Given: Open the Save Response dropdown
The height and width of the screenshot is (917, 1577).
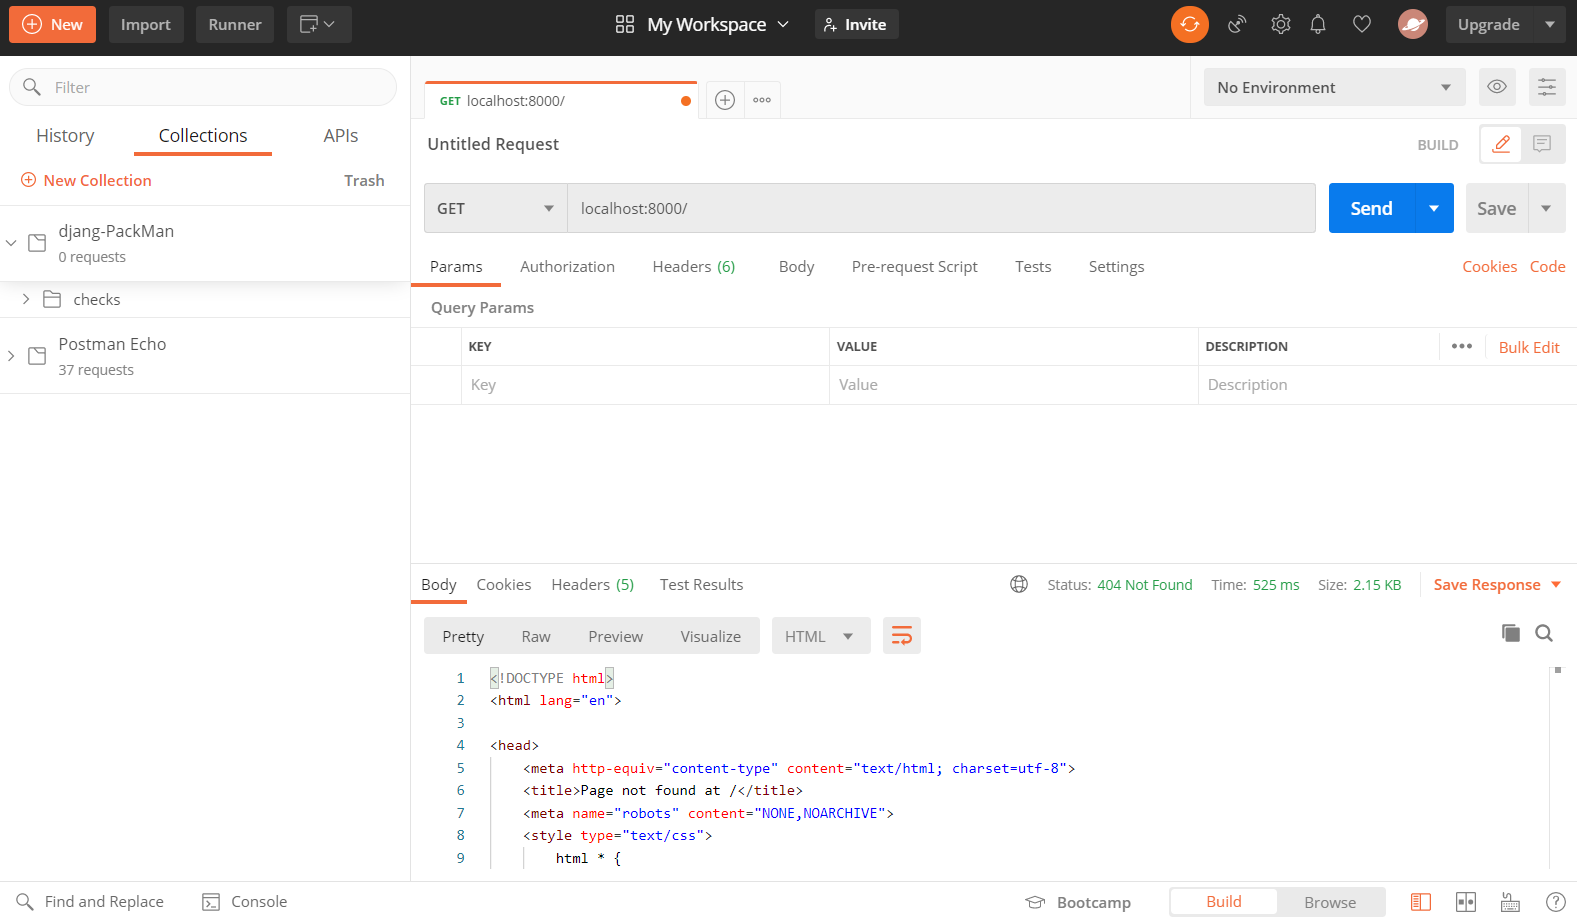Looking at the screenshot, I should coord(1497,585).
